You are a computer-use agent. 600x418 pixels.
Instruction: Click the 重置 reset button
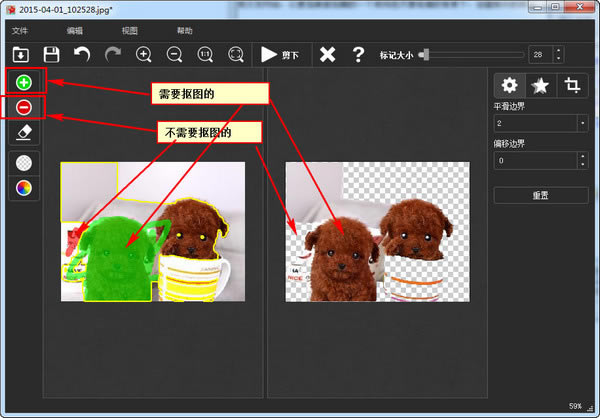tap(541, 195)
